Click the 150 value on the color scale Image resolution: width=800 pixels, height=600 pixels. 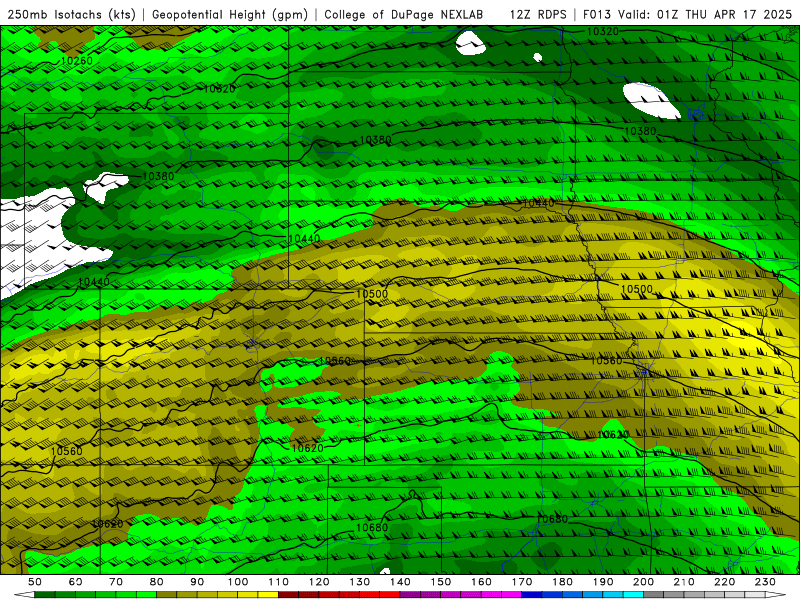click(441, 582)
